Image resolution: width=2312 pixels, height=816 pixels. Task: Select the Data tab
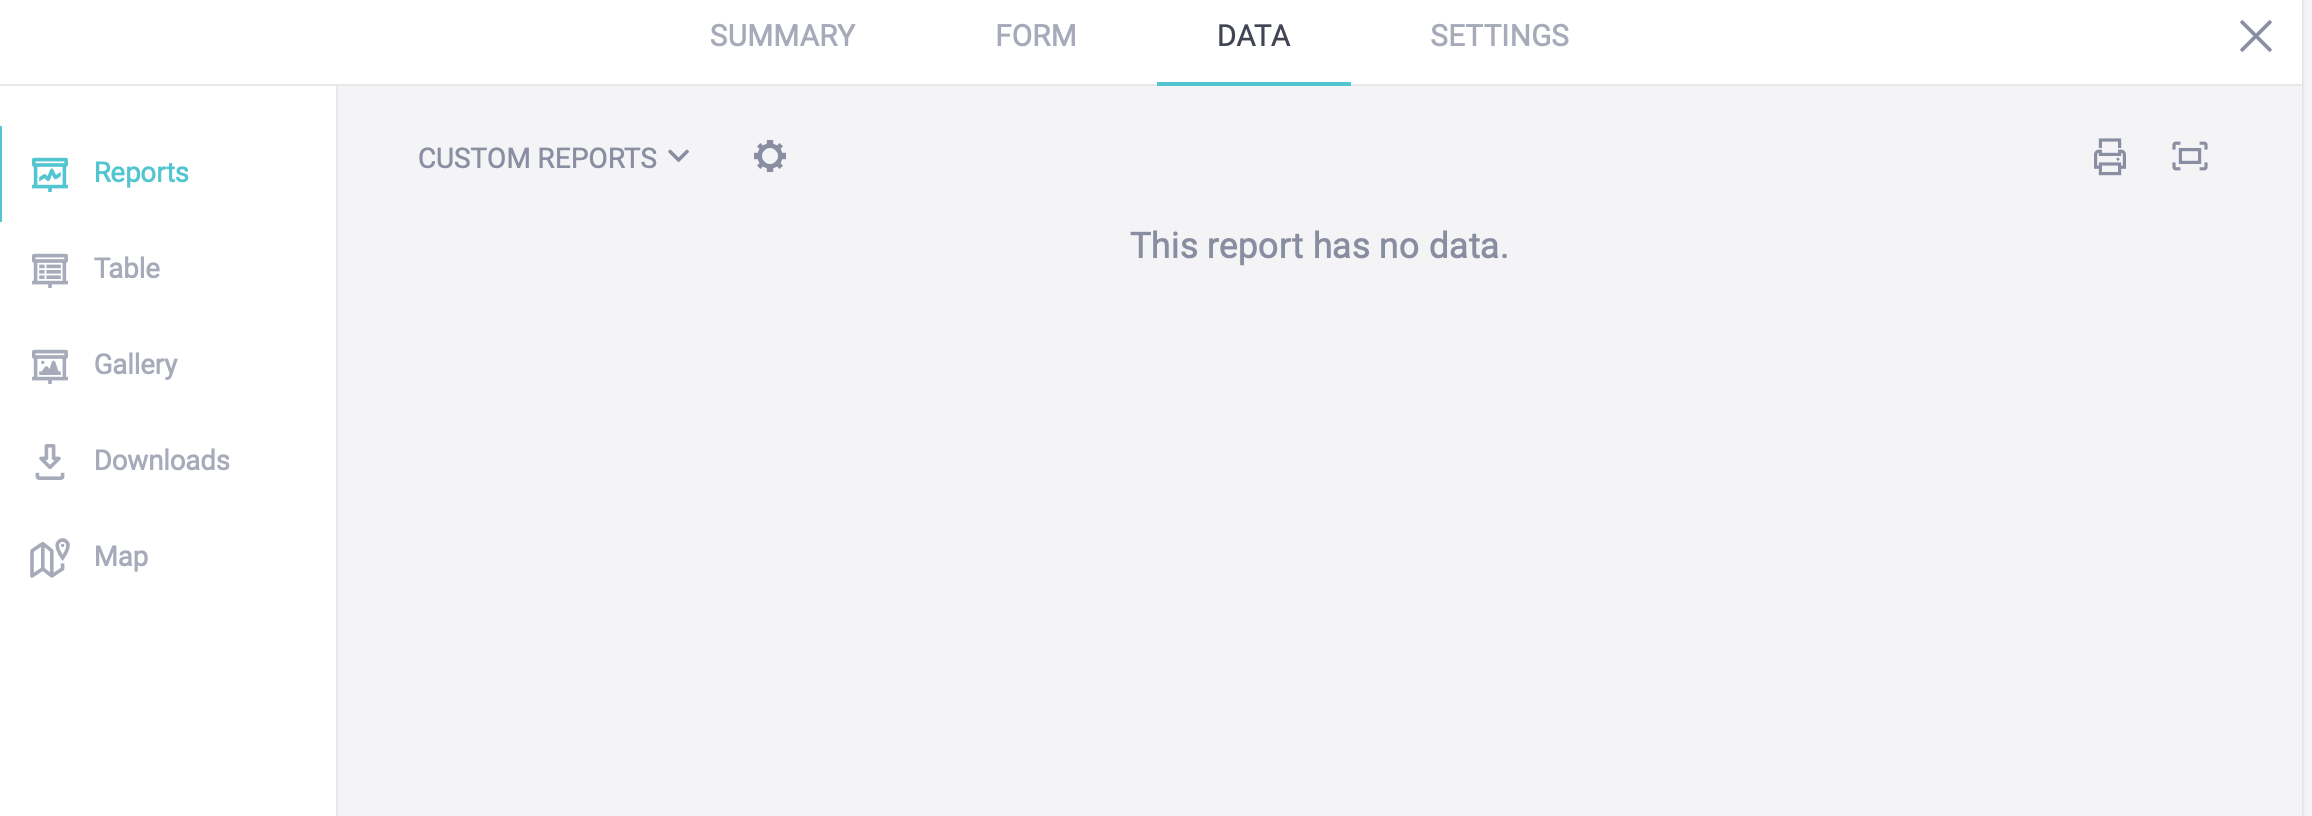point(1253,36)
